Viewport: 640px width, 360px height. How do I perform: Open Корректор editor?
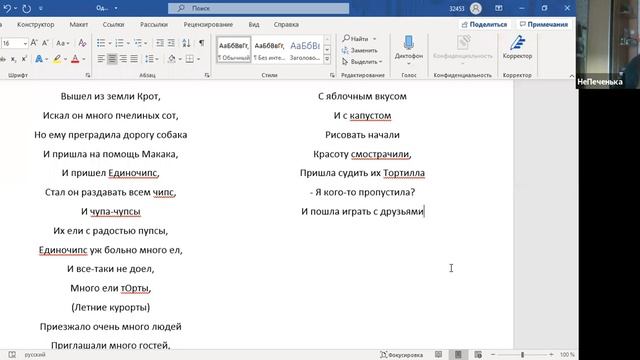point(517,48)
